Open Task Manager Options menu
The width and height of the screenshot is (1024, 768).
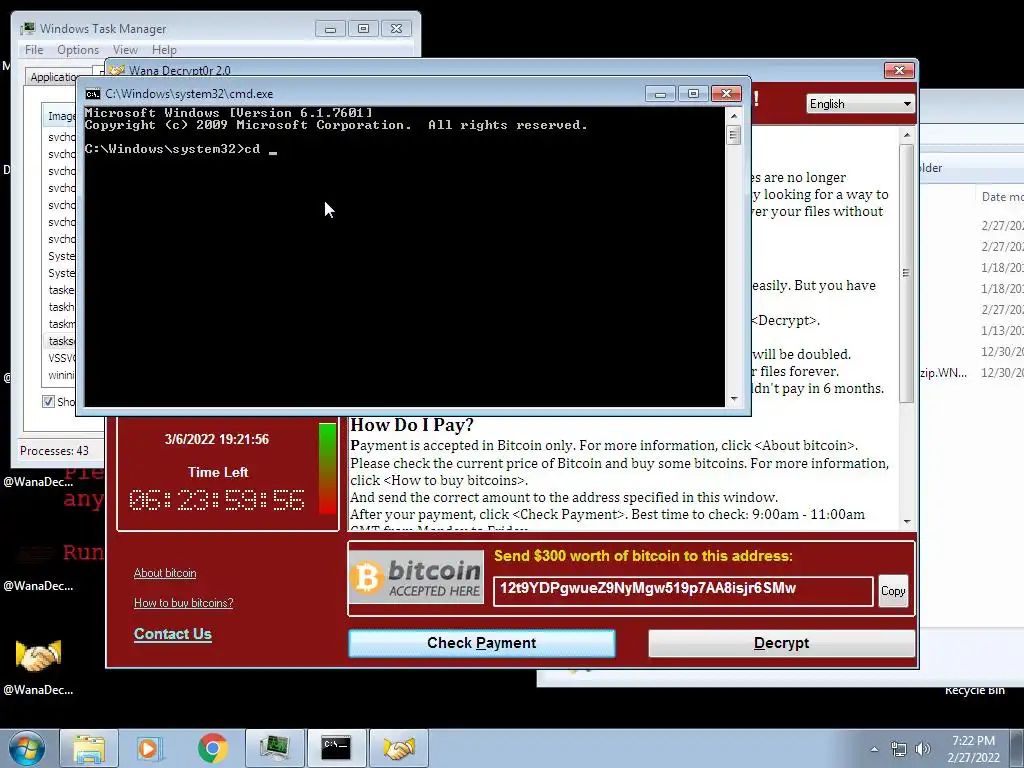[x=78, y=50]
